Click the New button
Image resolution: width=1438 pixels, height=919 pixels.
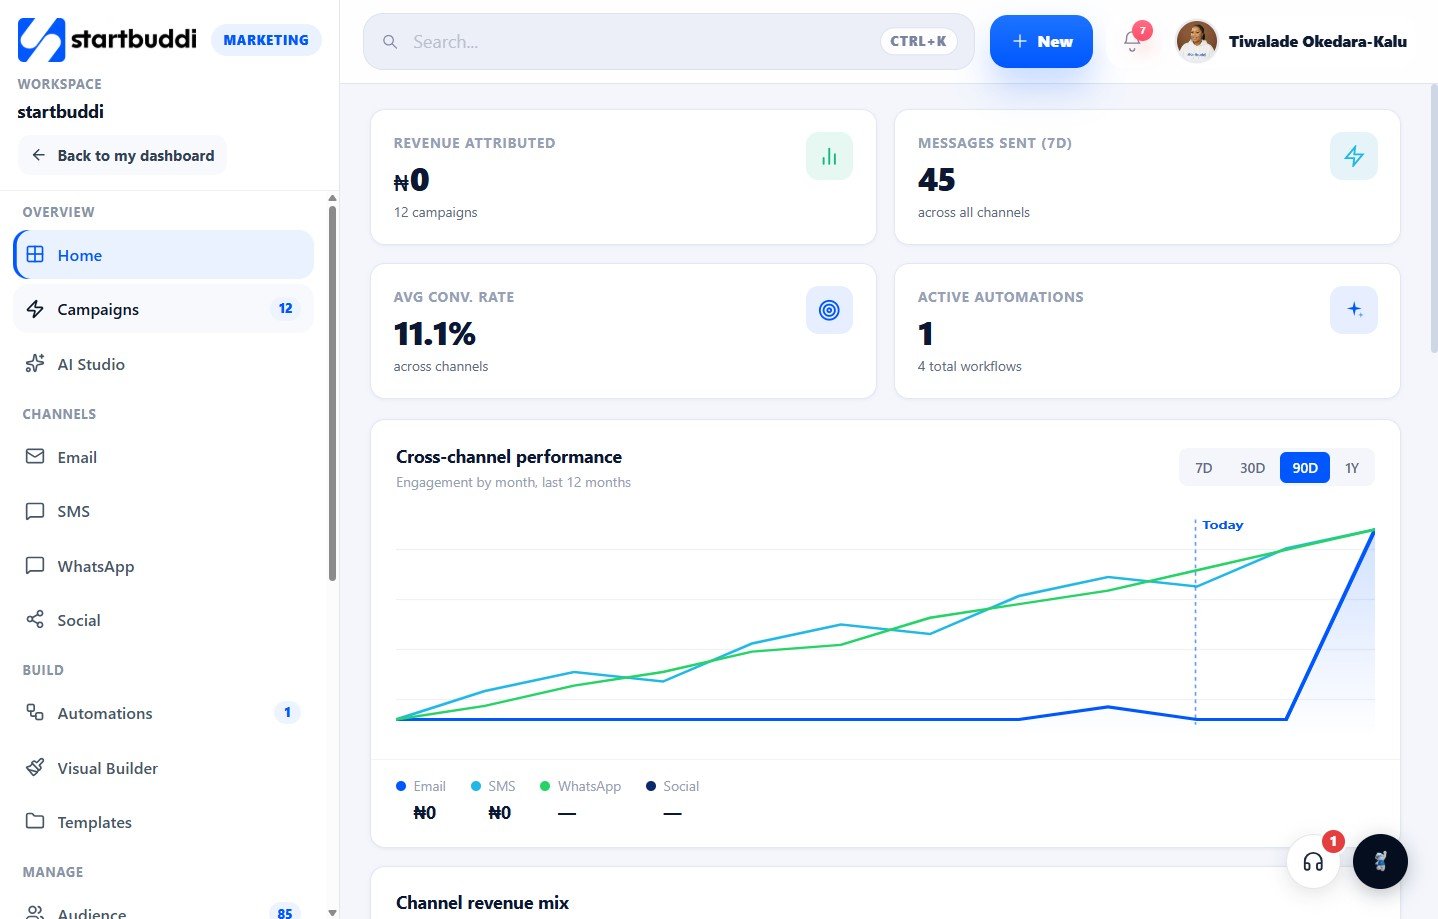(1041, 41)
